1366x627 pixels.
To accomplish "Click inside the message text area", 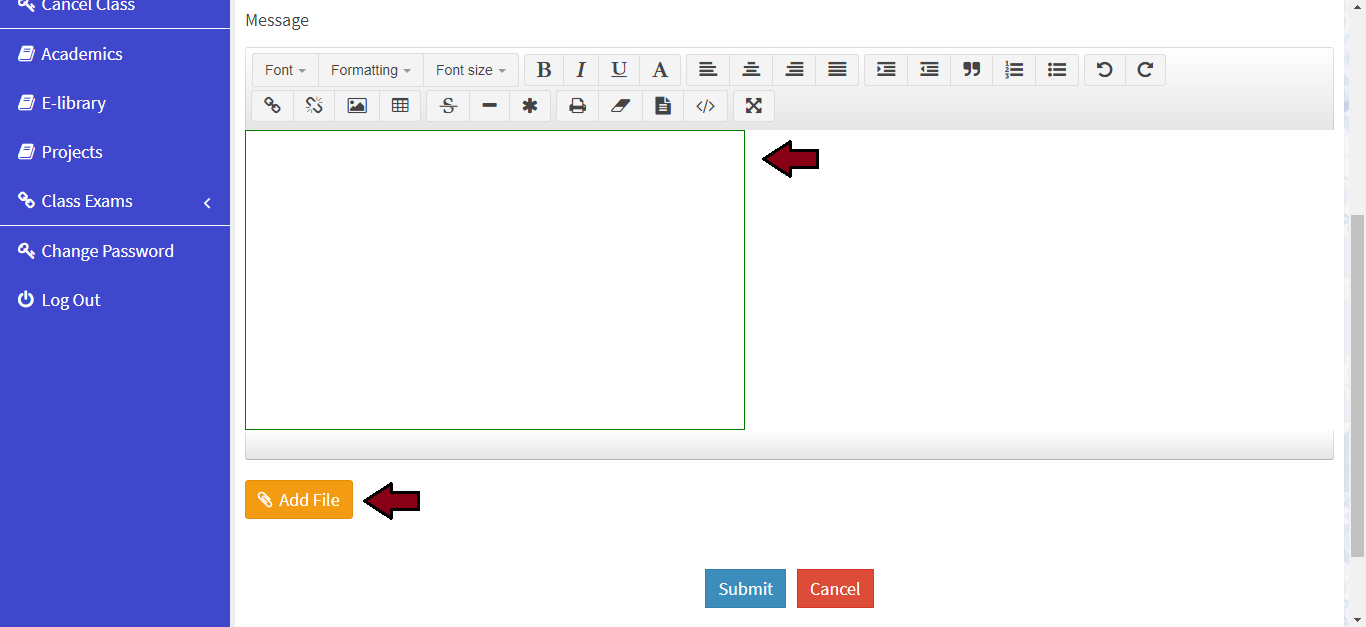I will click(x=495, y=280).
